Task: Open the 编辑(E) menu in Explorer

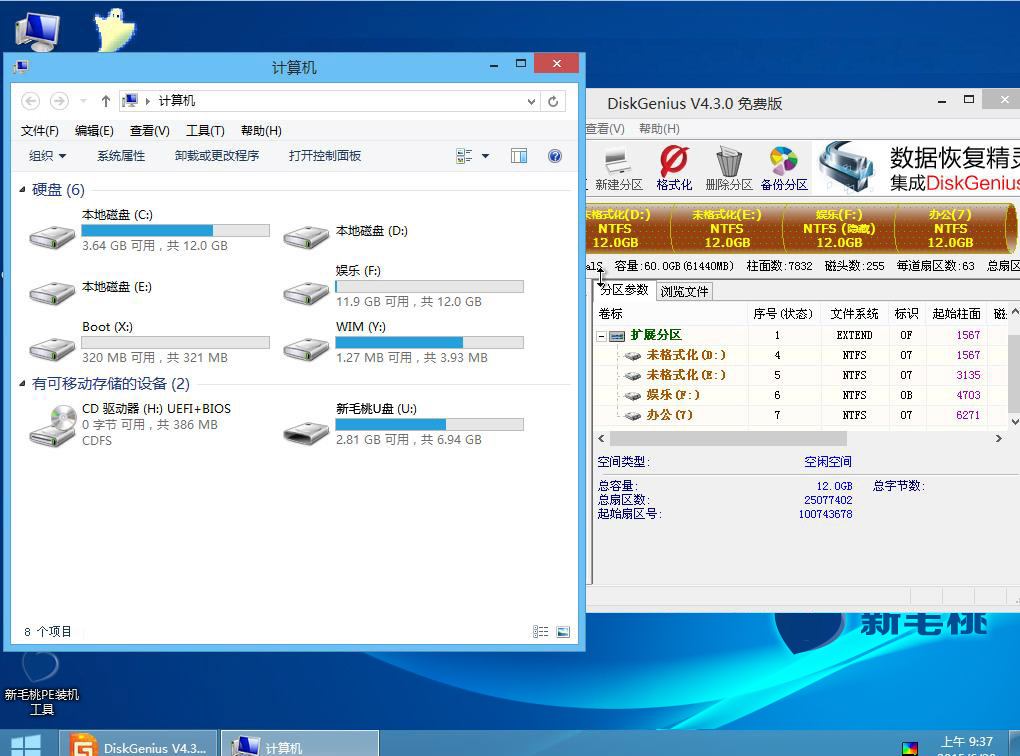Action: 94,131
